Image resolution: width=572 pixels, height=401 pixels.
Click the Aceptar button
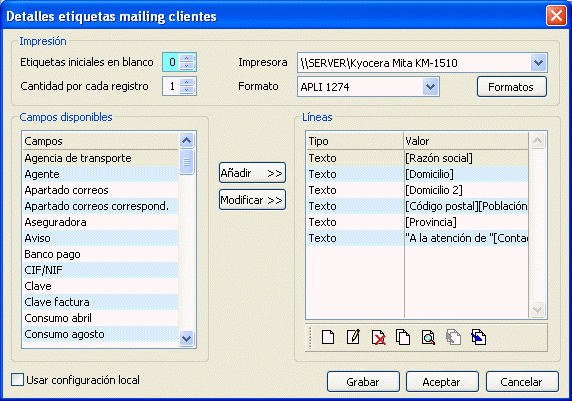pyautogui.click(x=442, y=382)
